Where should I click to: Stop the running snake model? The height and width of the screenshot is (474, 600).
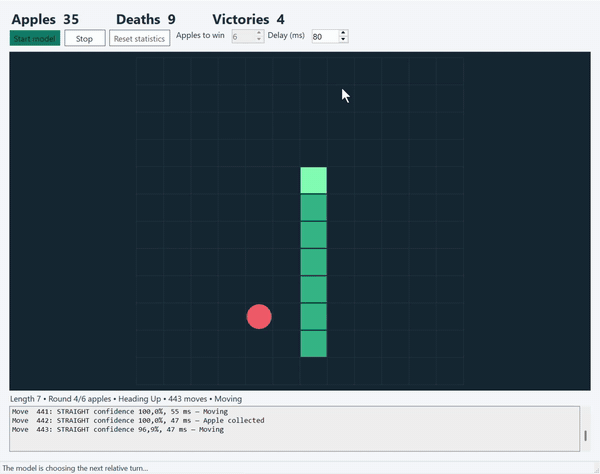(x=85, y=38)
